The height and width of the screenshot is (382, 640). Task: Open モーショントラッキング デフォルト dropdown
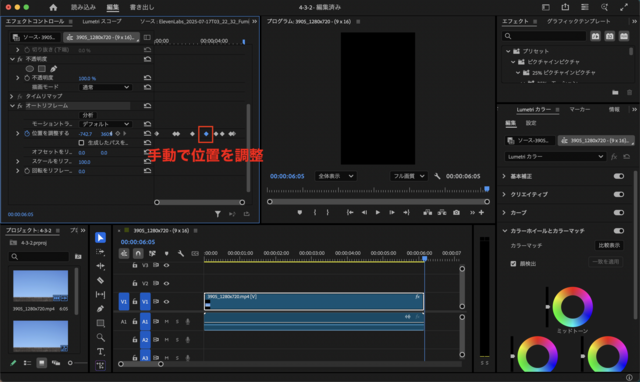(105, 124)
